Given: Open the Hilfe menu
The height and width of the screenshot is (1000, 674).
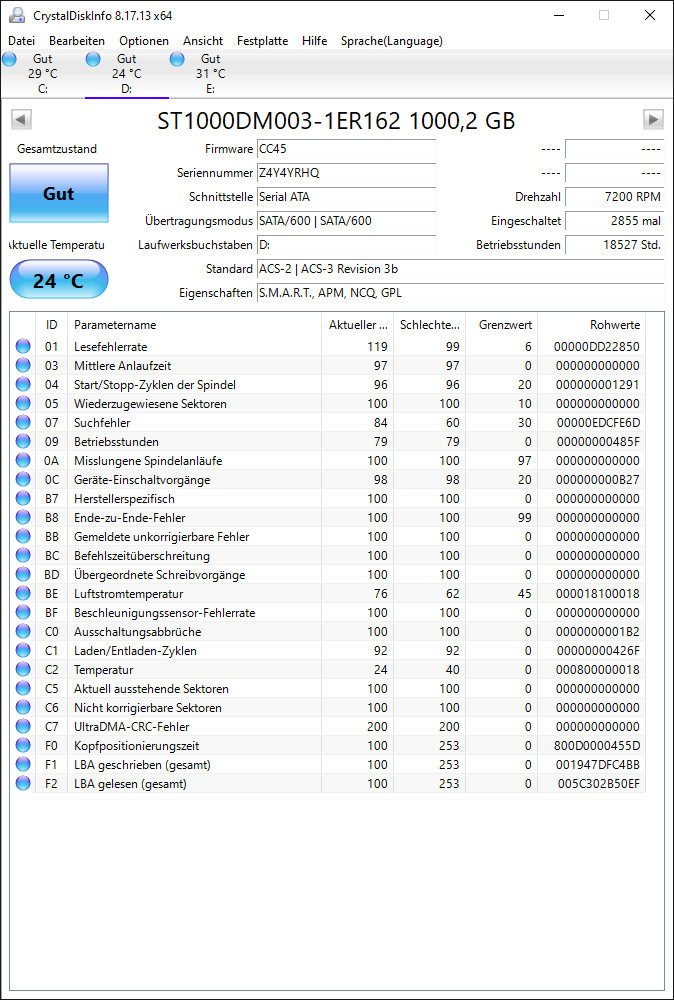Looking at the screenshot, I should pyautogui.click(x=314, y=41).
